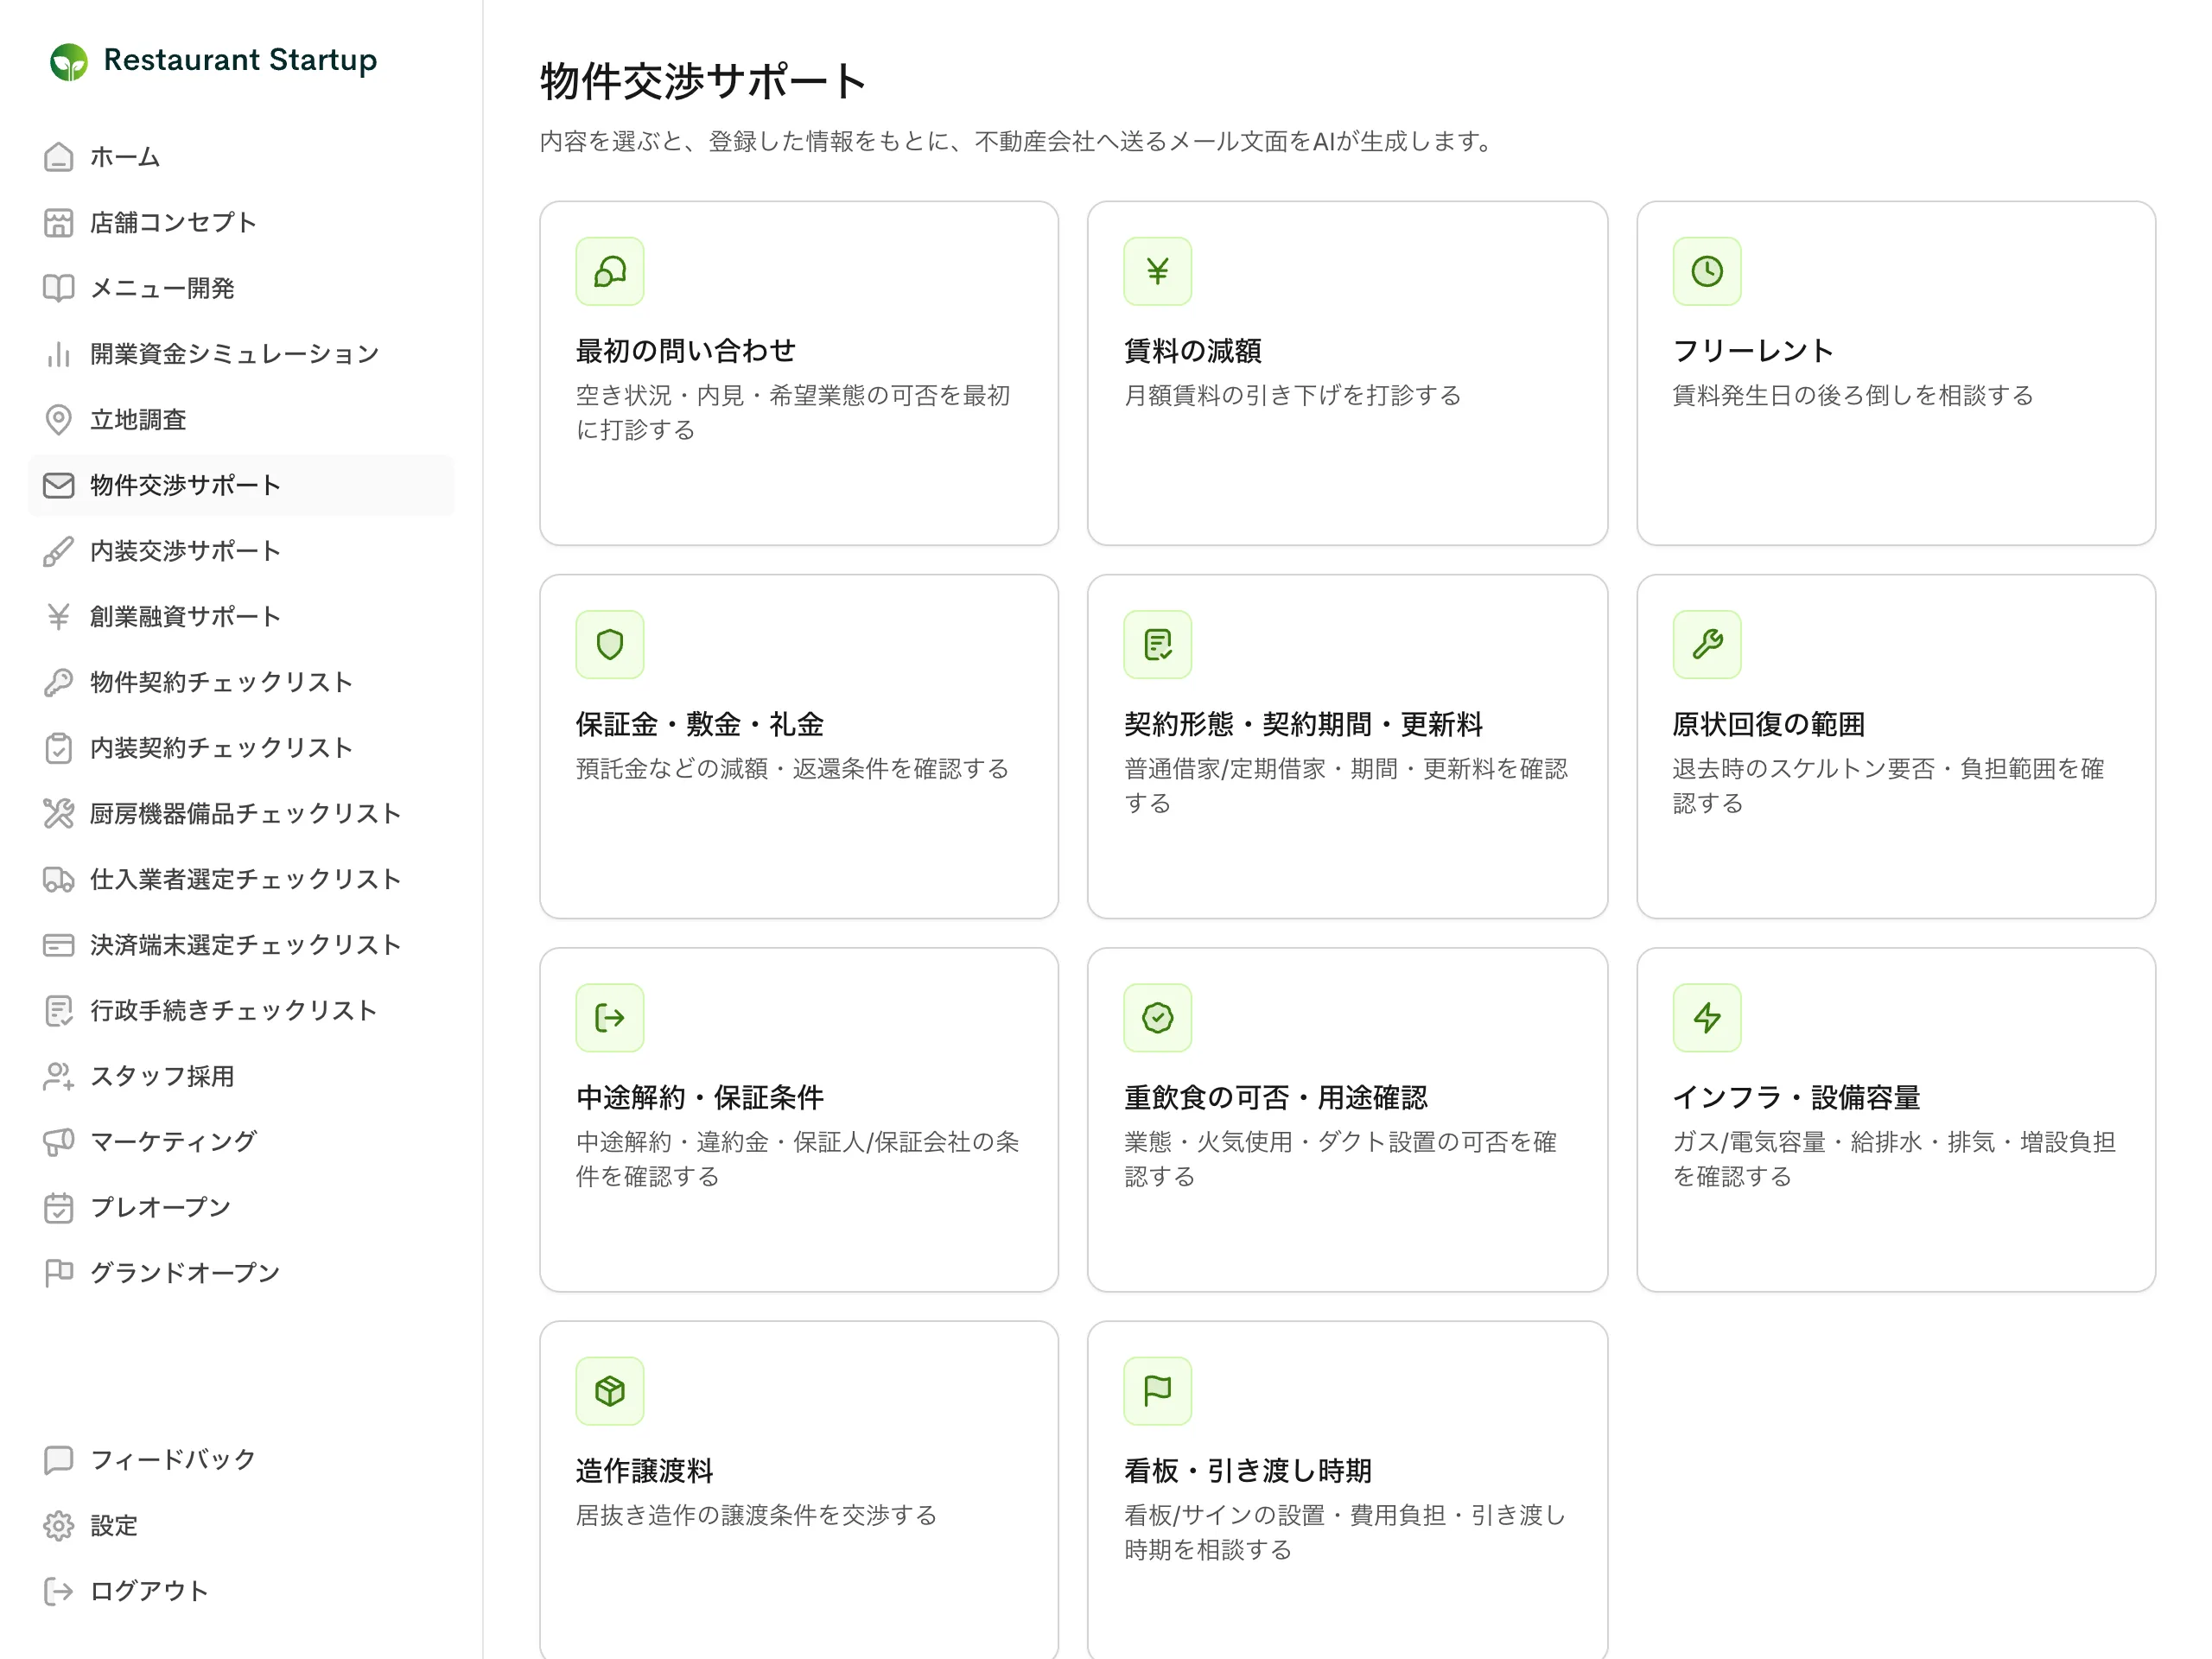Image resolution: width=2212 pixels, height=1659 pixels.
Task: Click the lightning icon on インフラ・設備容量 card
Action: click(x=1707, y=1018)
